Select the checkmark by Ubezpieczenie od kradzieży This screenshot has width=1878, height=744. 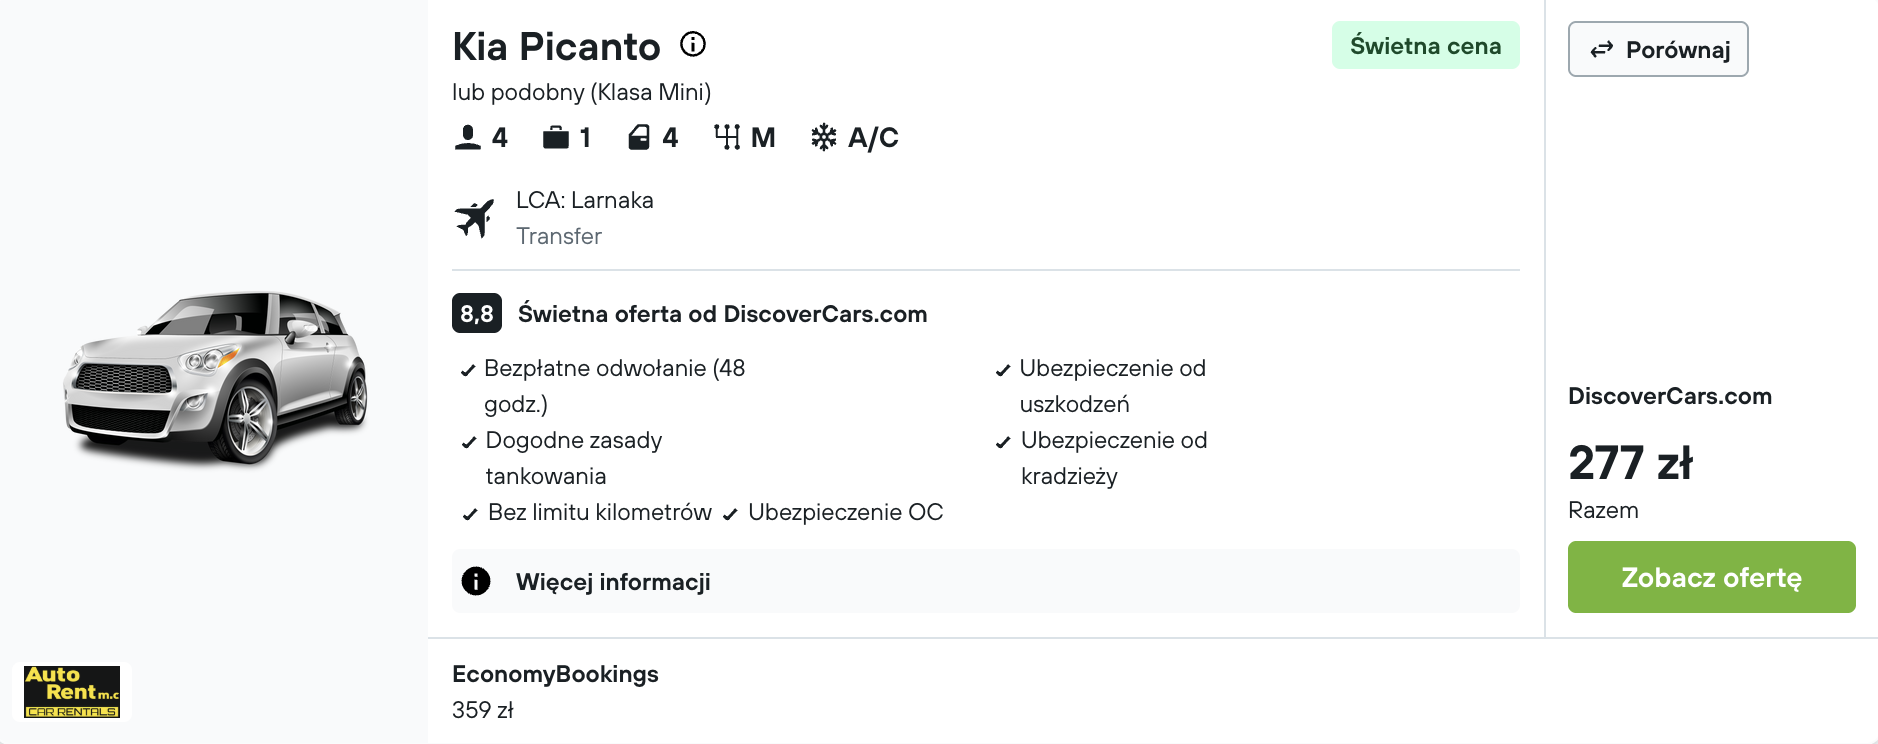[1003, 442]
